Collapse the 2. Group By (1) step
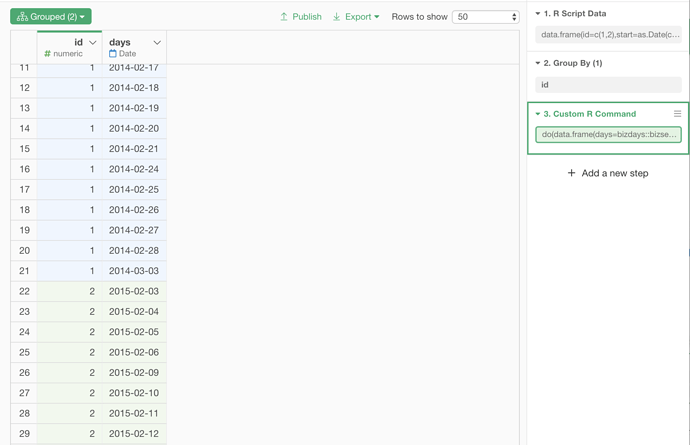Screen dimensions: 690x445 (x=538, y=63)
